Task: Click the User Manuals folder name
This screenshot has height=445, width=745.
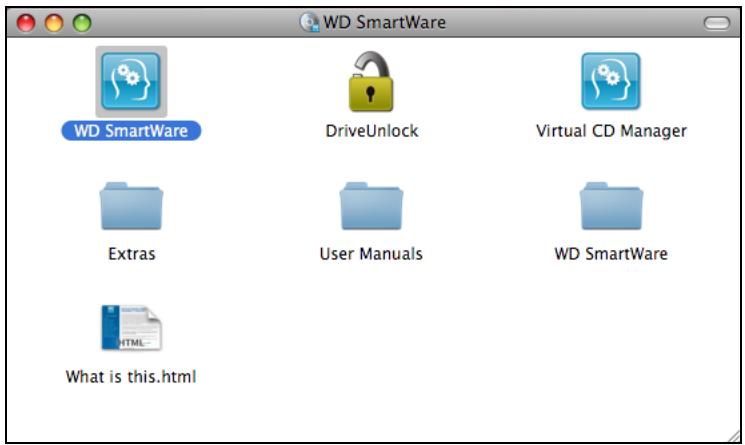Action: click(371, 254)
